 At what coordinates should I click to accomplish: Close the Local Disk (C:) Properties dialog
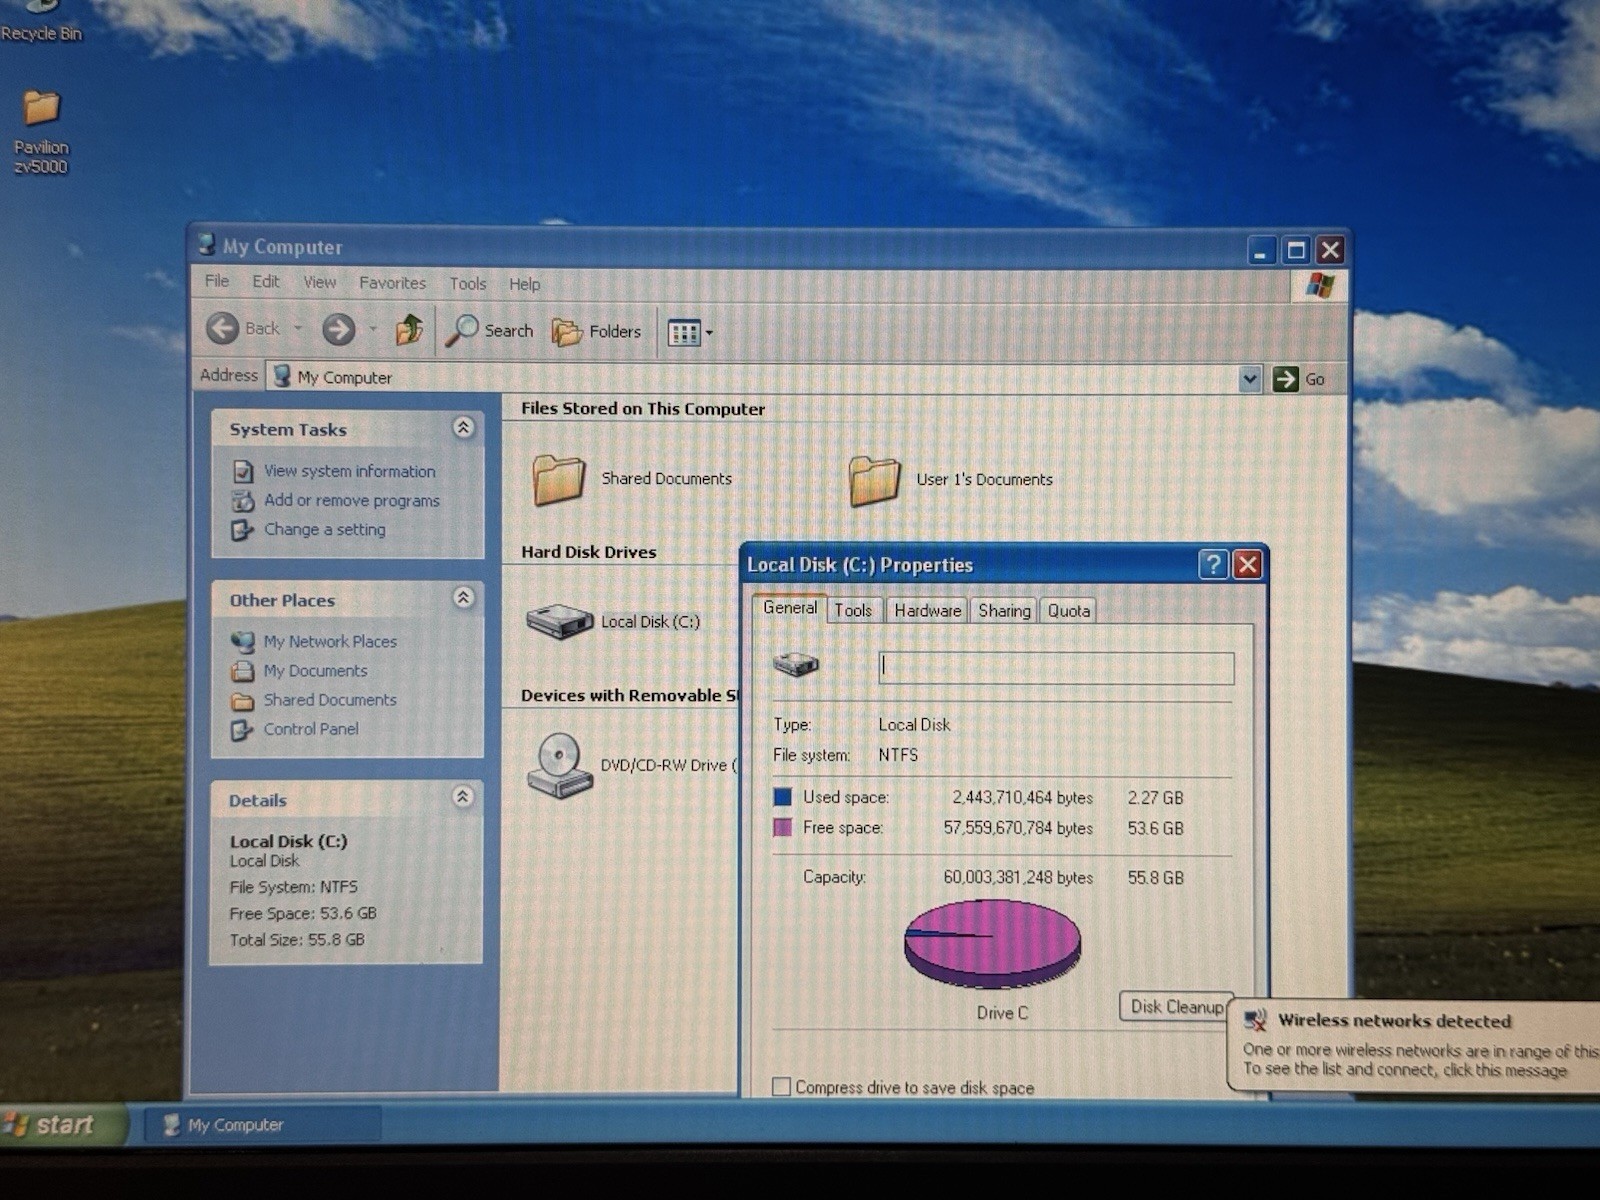coord(1247,565)
